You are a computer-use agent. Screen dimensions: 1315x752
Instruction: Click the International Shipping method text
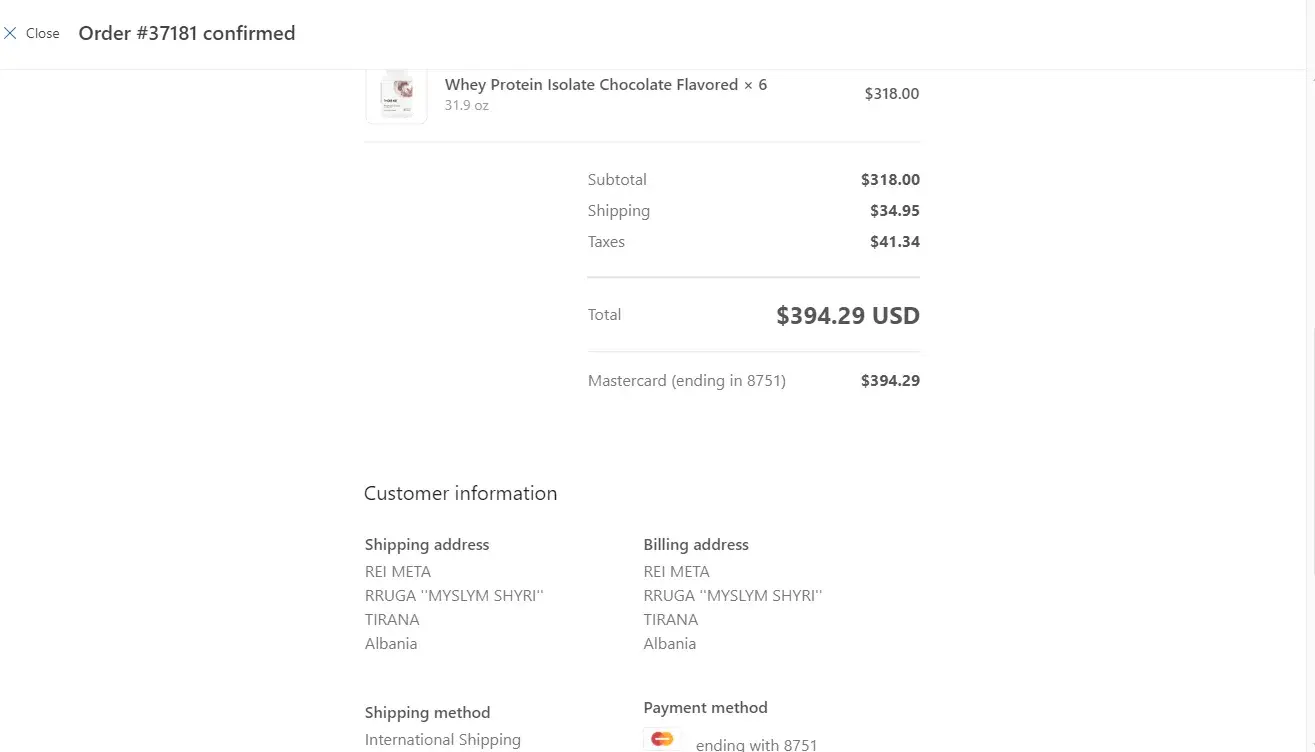(x=442, y=740)
